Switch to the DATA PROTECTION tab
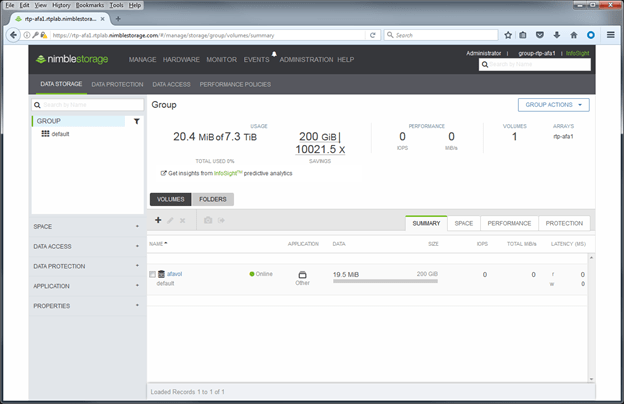This screenshot has width=624, height=404. pyautogui.click(x=117, y=84)
